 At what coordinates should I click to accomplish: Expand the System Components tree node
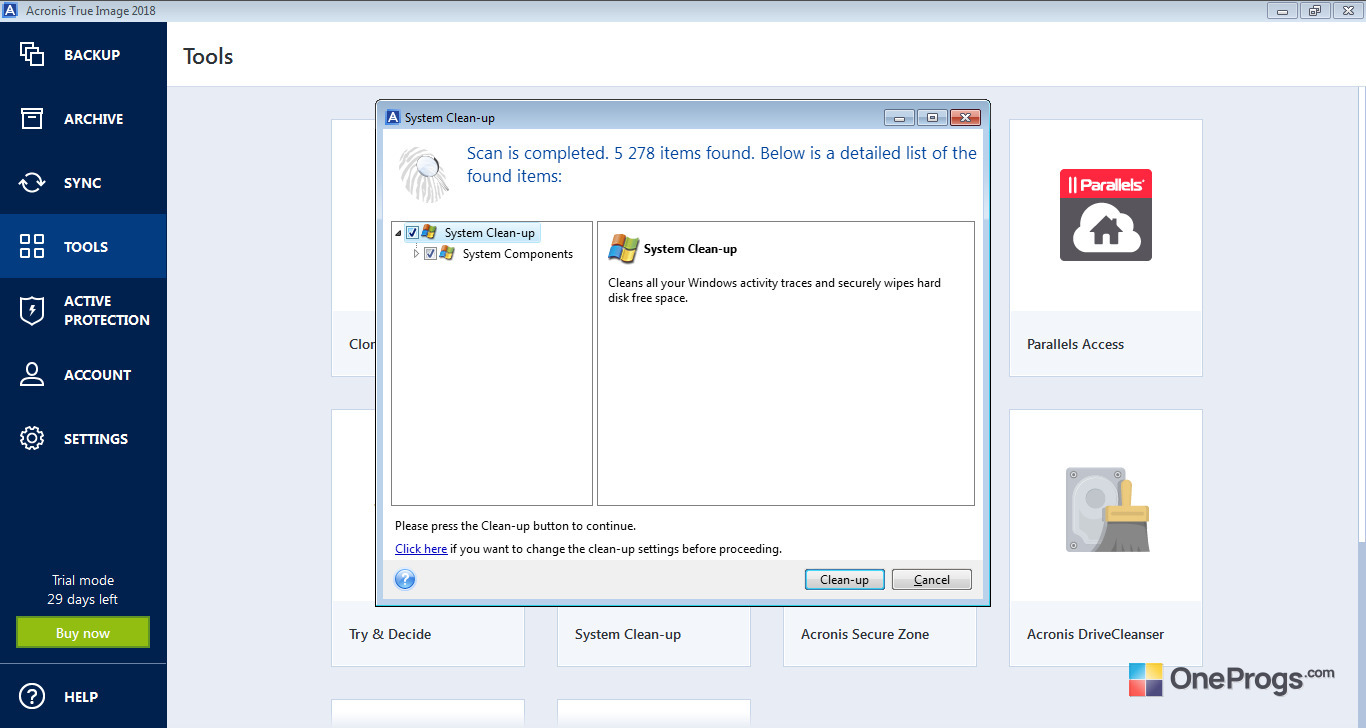pos(417,254)
